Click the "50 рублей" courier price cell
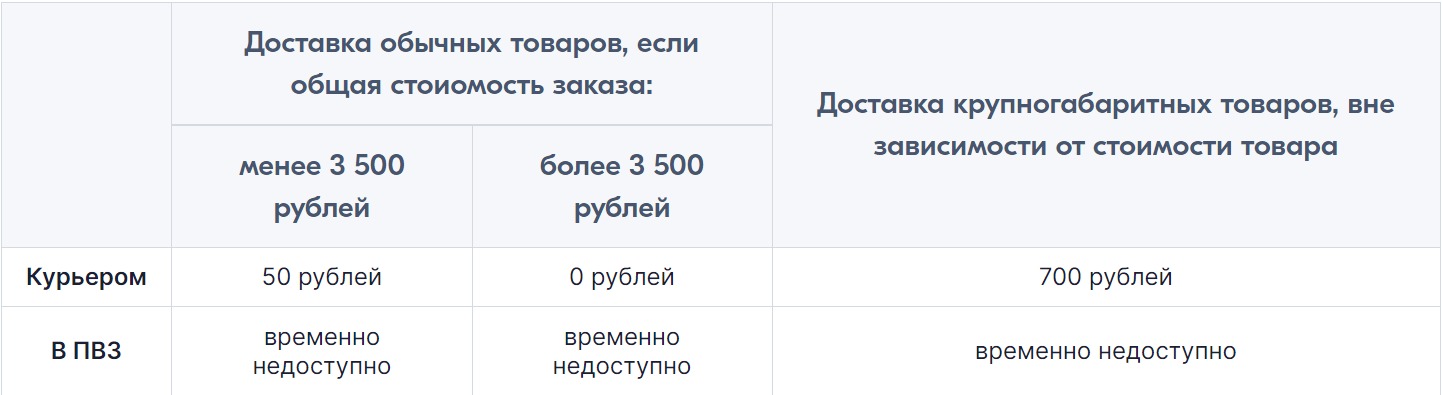 [x=322, y=277]
